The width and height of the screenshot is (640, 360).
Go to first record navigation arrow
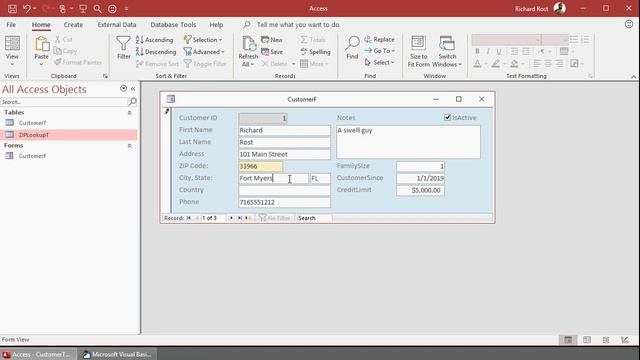click(x=189, y=218)
